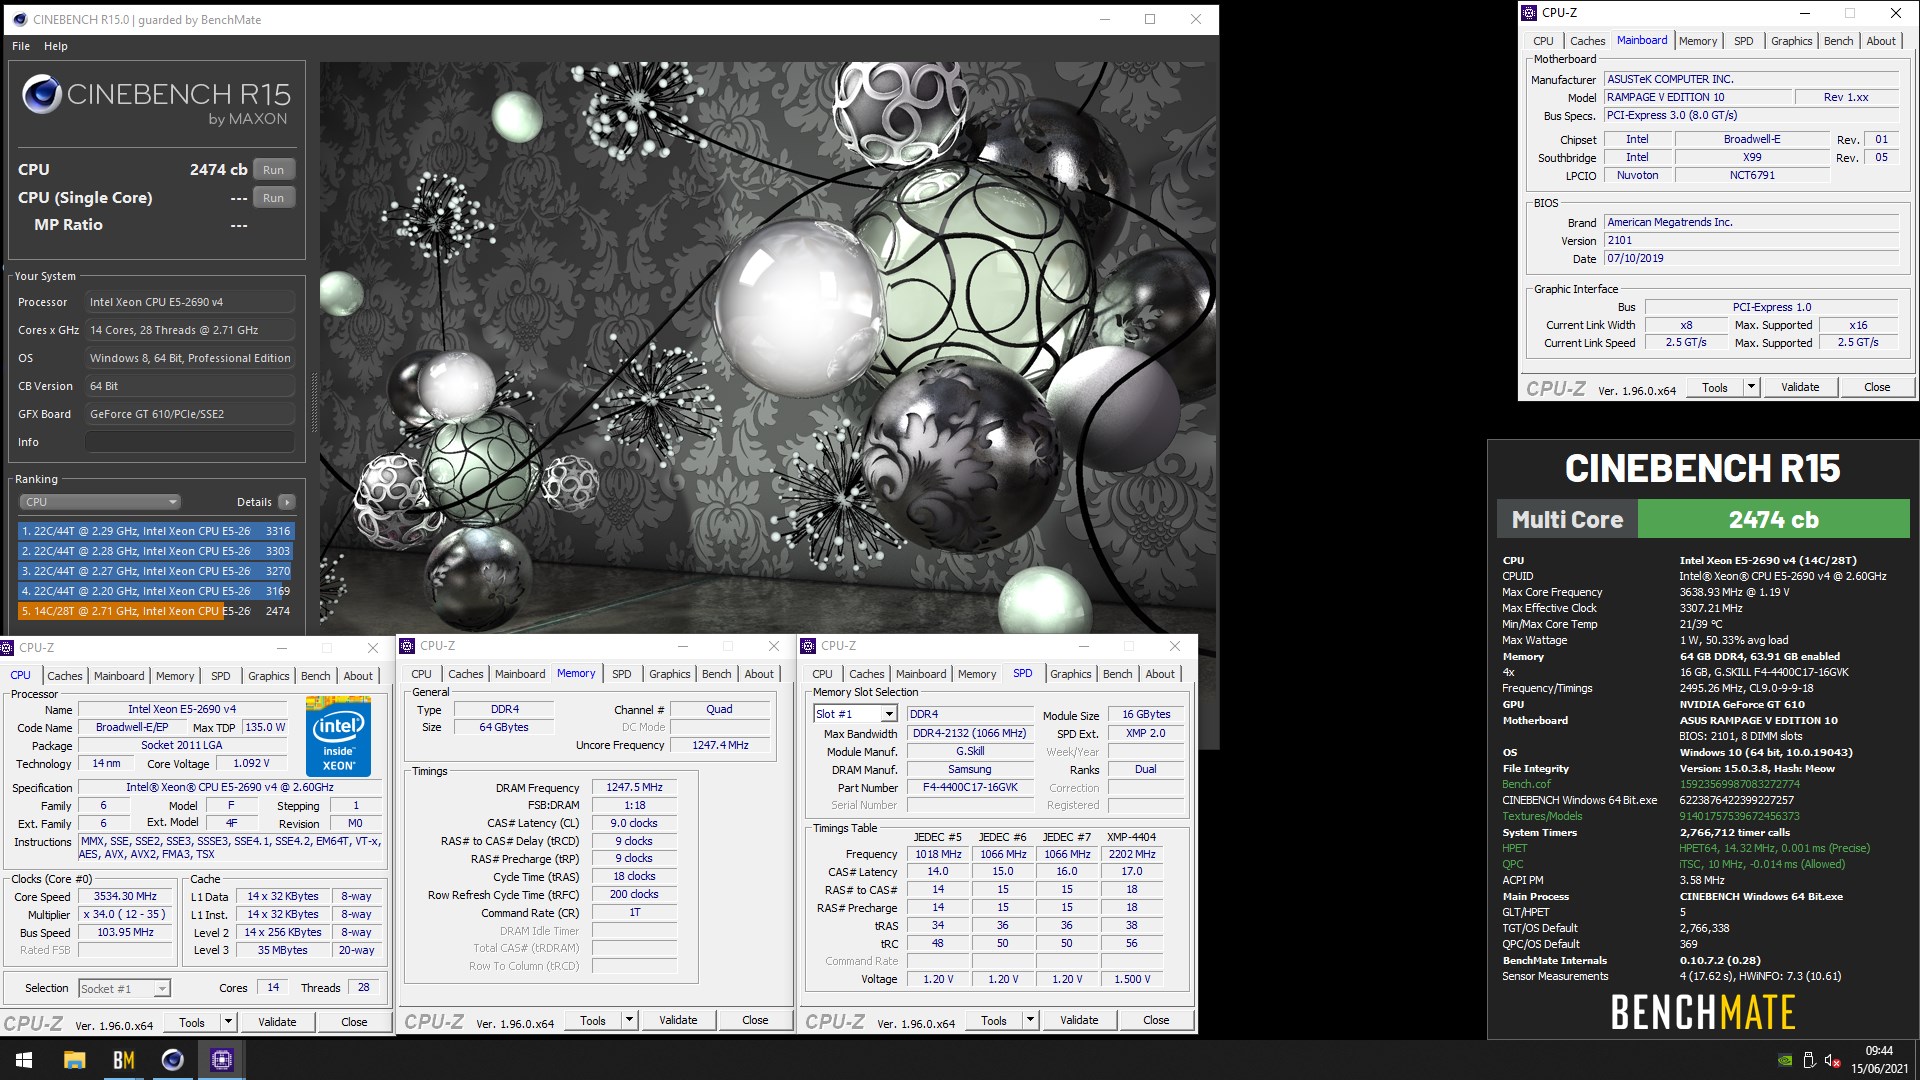
Task: Run the CPU multi-core benchmark
Action: (x=273, y=170)
